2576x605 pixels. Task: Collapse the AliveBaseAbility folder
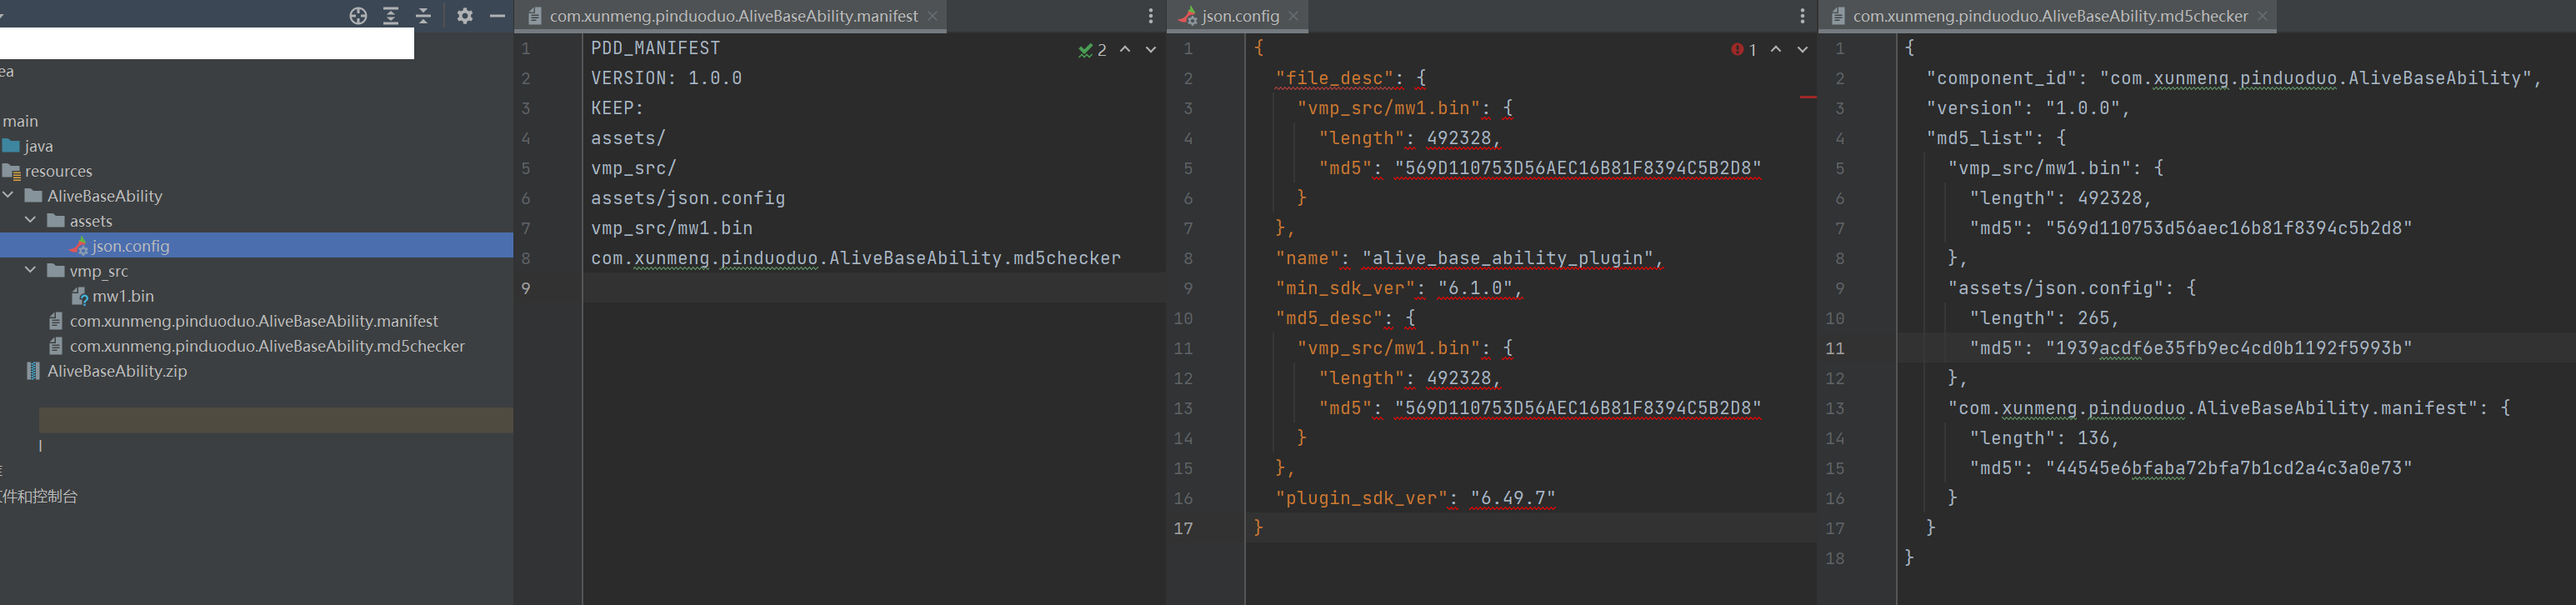click(9, 196)
